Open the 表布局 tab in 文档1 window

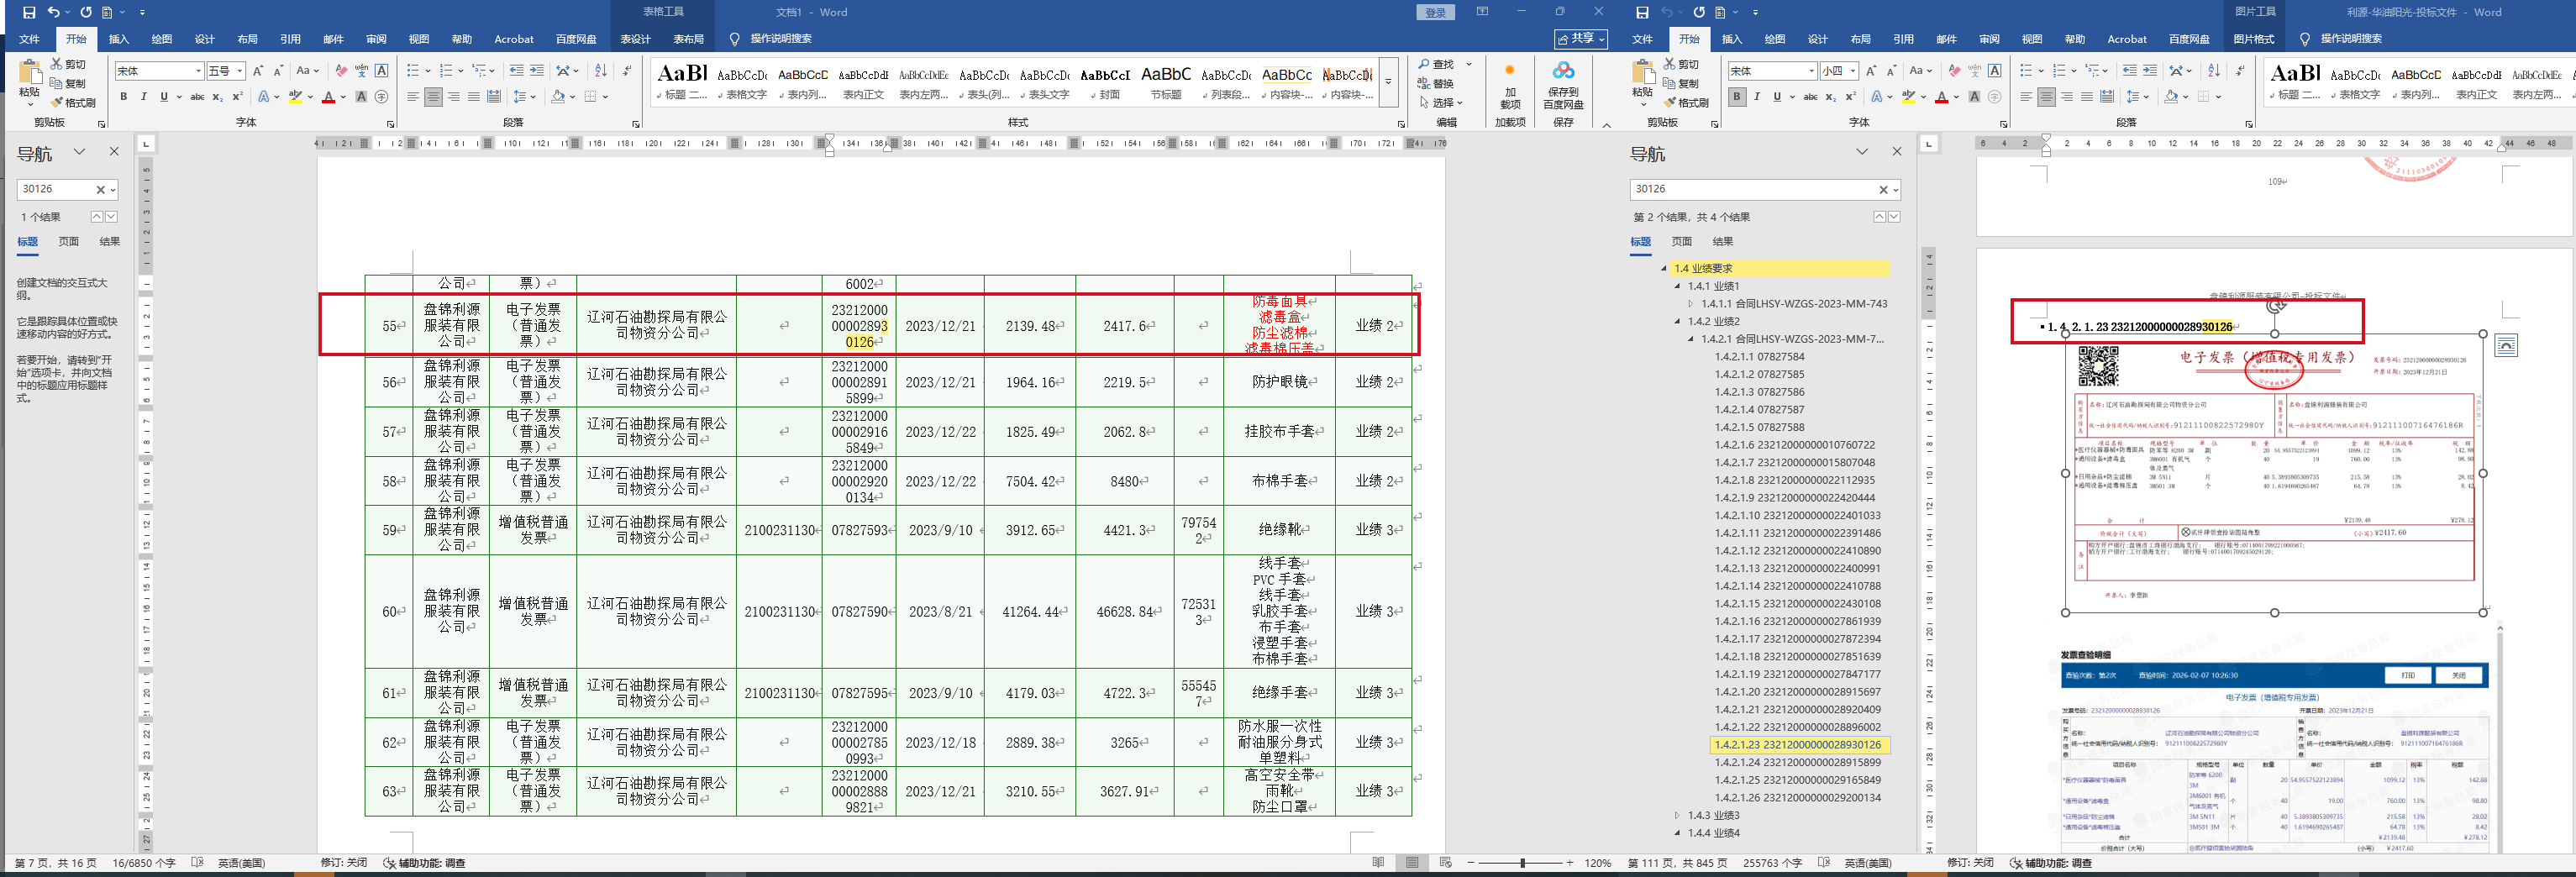(x=688, y=39)
